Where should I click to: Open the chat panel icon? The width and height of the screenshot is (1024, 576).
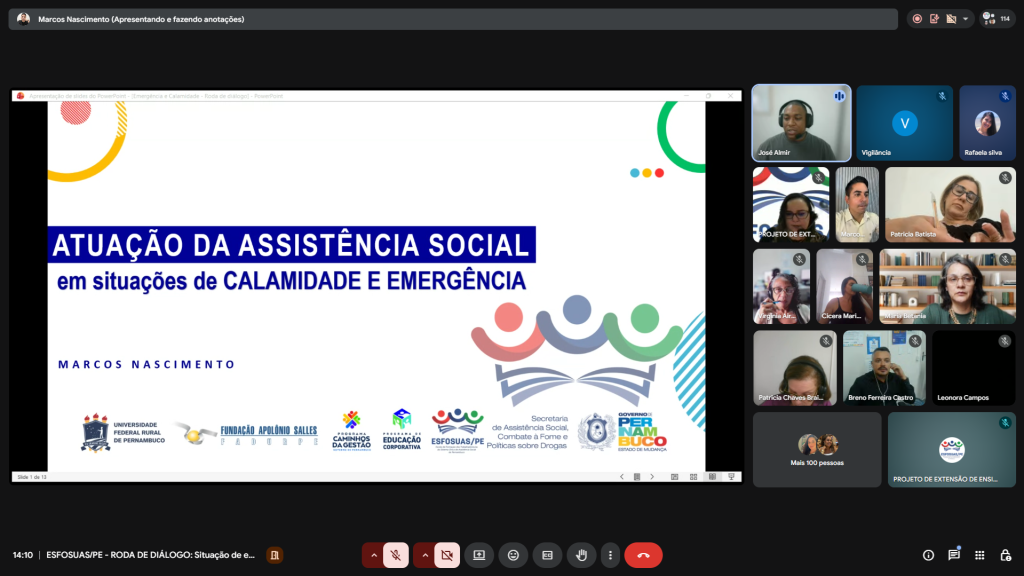tap(954, 555)
